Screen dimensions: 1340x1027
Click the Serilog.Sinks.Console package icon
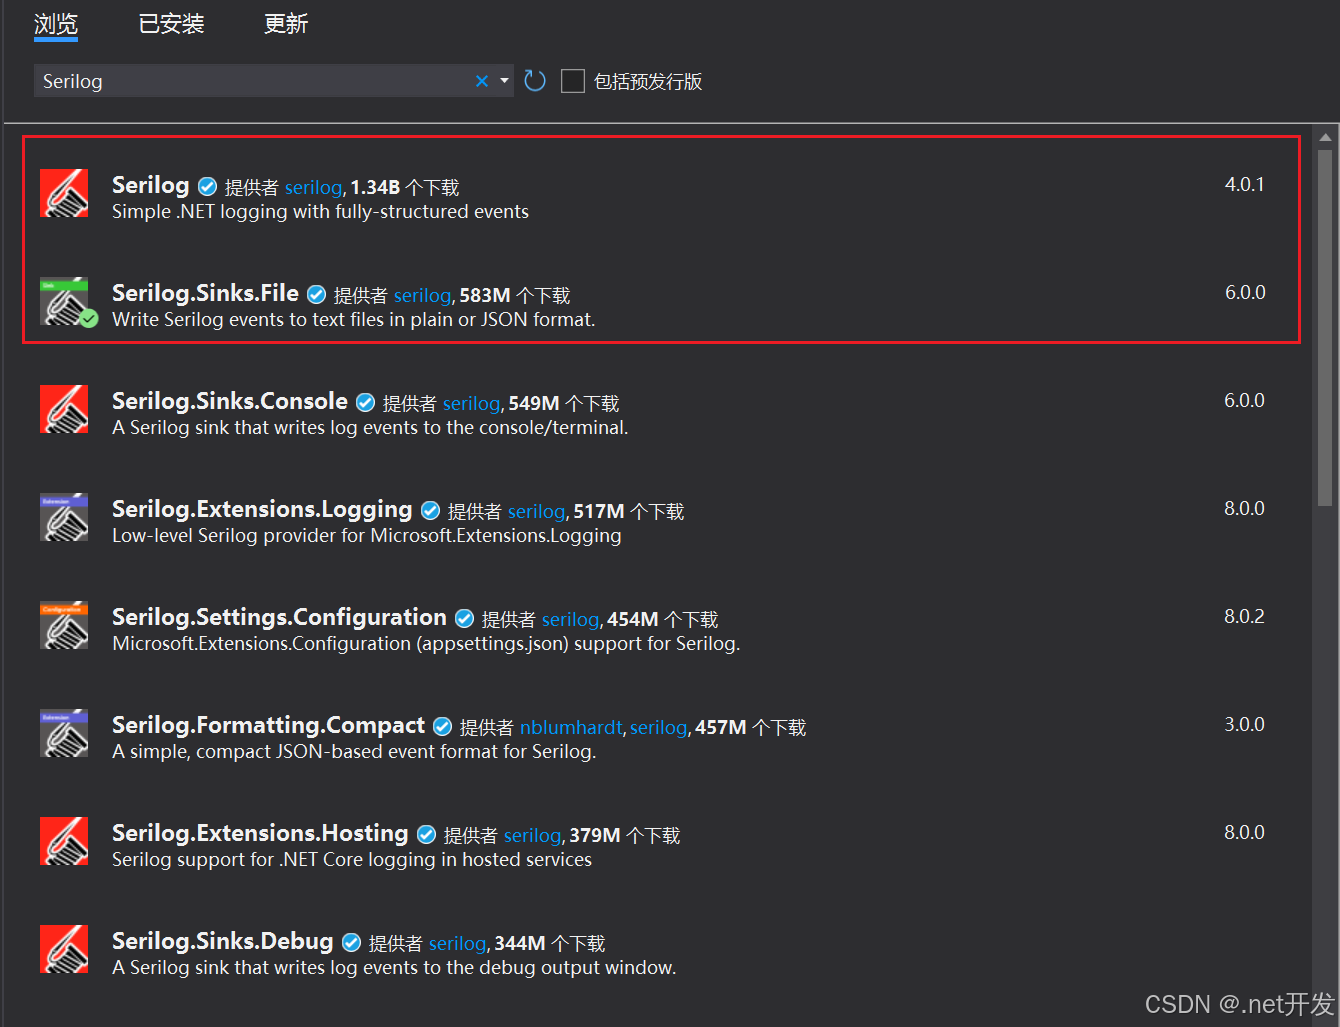(x=64, y=409)
